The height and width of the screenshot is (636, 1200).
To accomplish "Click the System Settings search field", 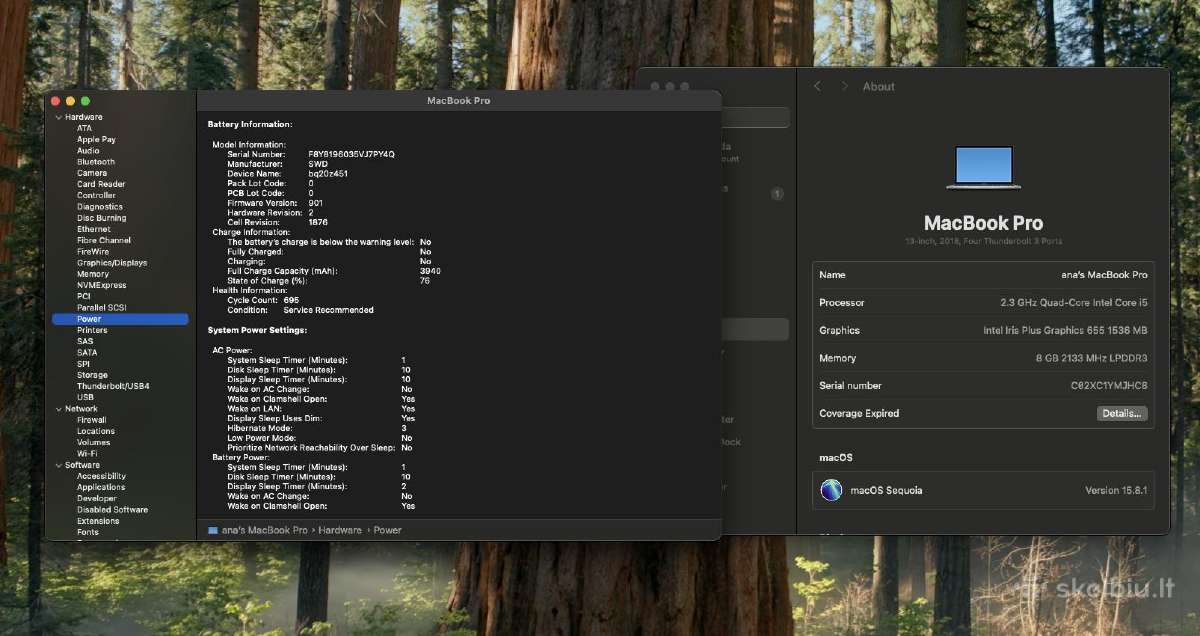I will [758, 117].
